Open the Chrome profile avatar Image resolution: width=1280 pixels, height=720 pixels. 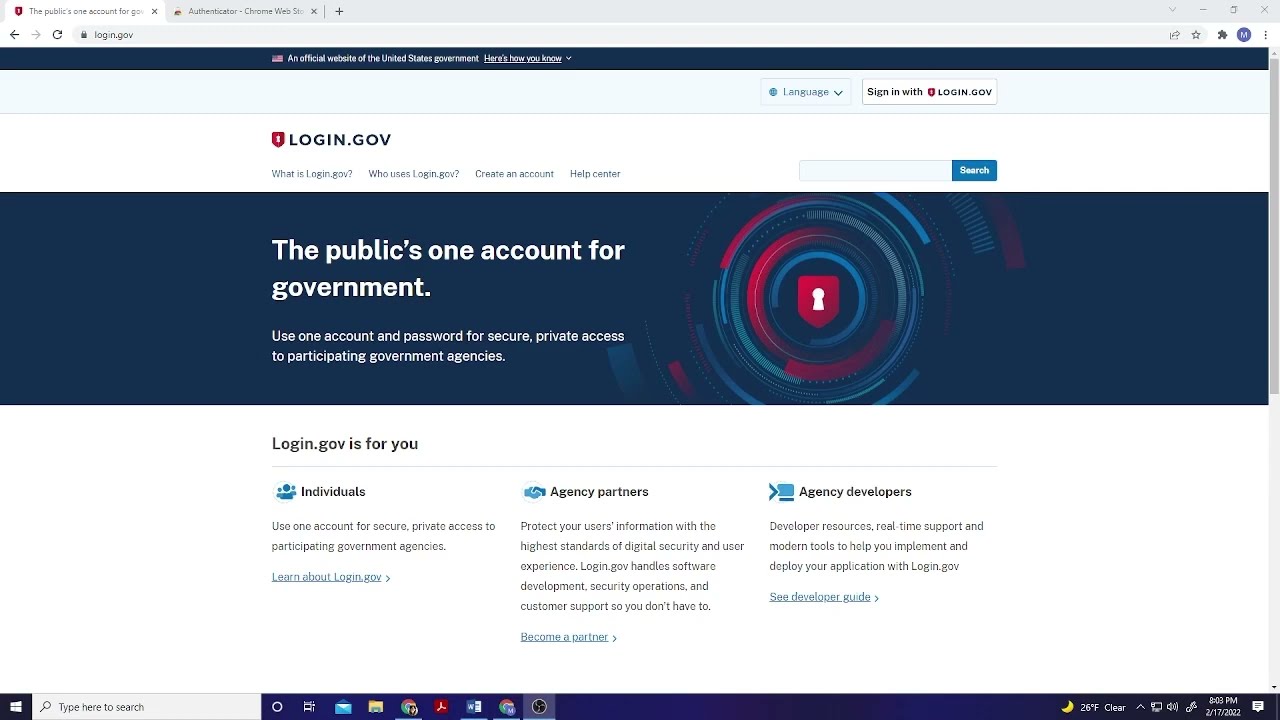[x=1244, y=35]
